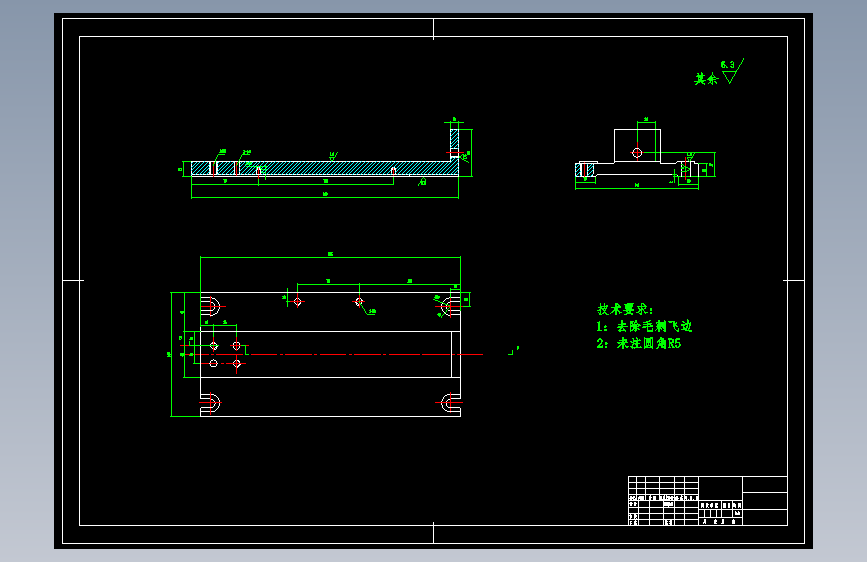The image size is (867, 562).
Task: Select the hatched section of the front view
Action: tap(325, 168)
